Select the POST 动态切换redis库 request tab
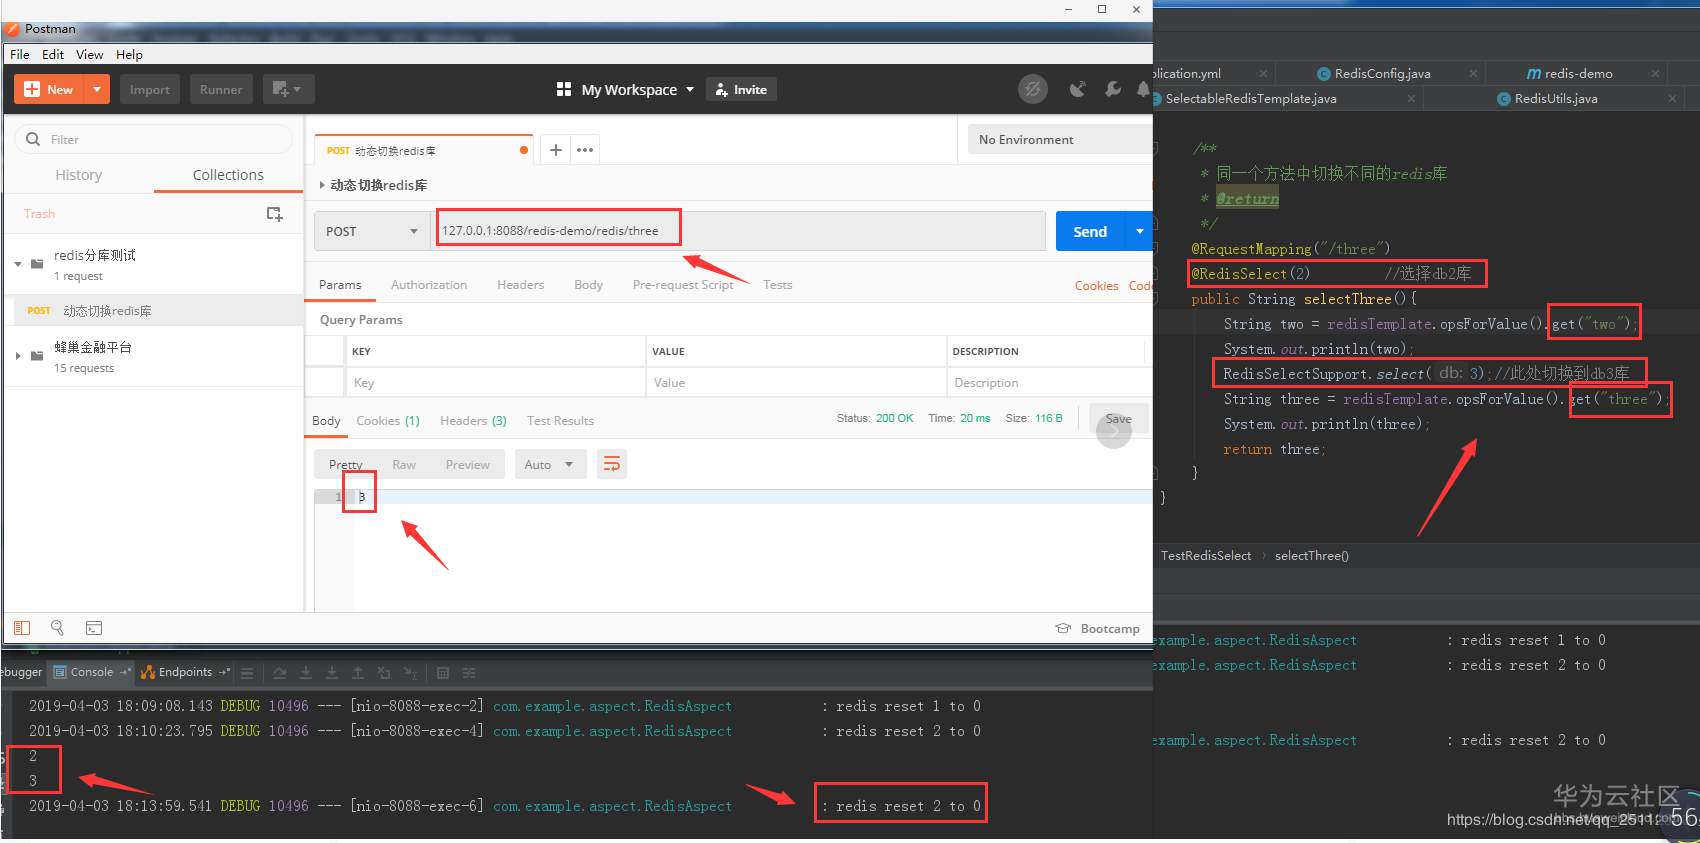Viewport: 1700px width, 843px height. pos(425,150)
